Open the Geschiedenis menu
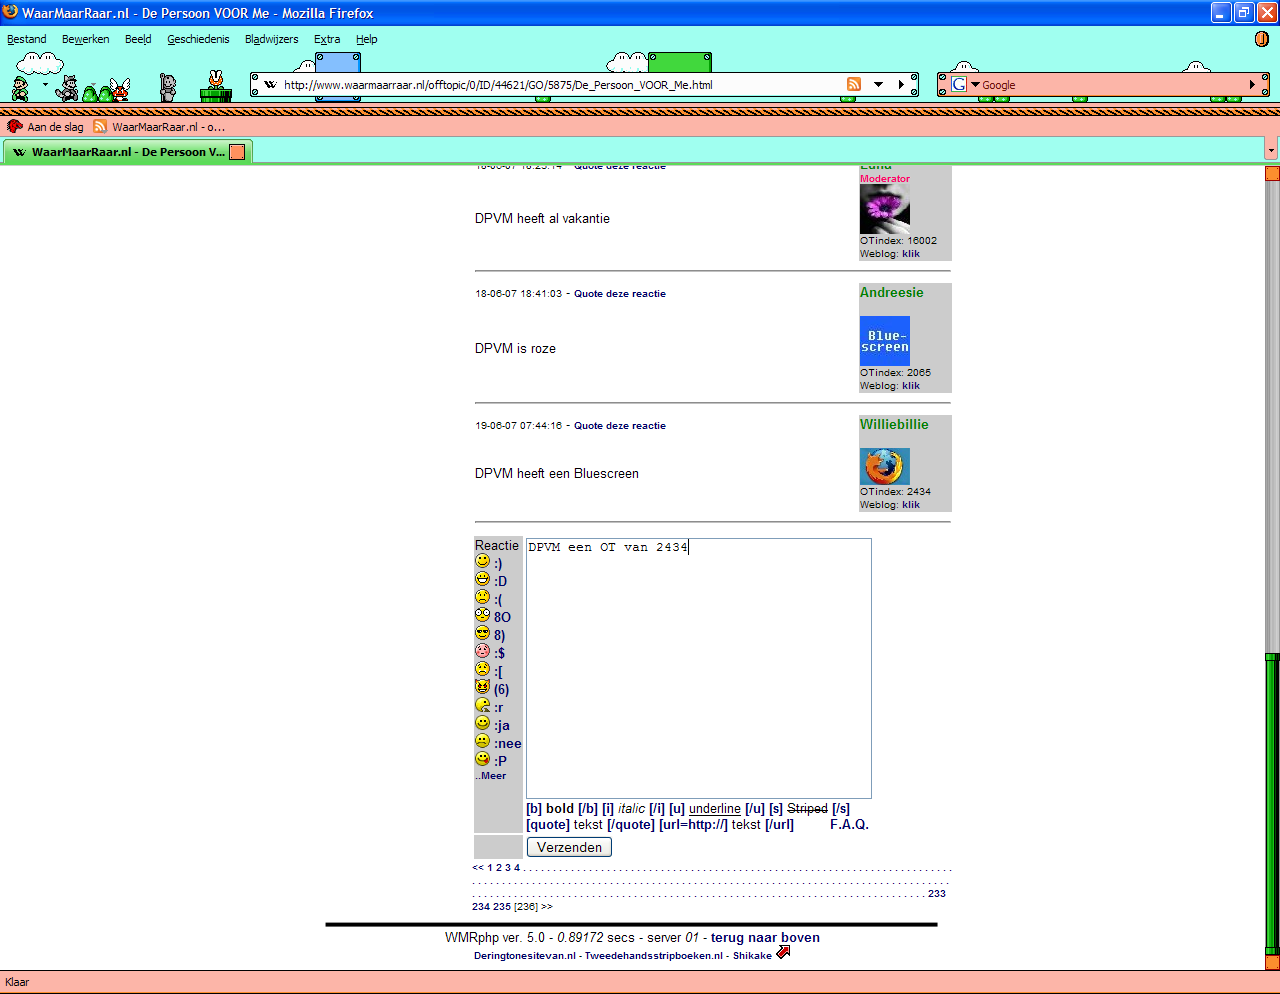The image size is (1280, 994). (x=198, y=39)
